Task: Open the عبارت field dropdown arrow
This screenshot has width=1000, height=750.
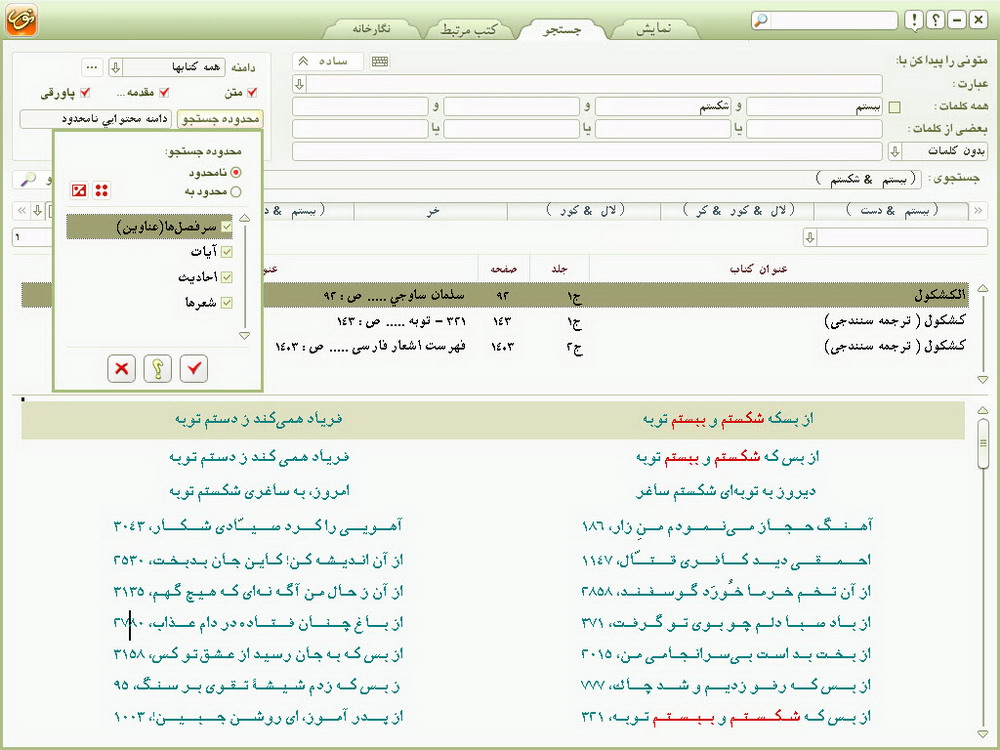Action: coord(300,84)
